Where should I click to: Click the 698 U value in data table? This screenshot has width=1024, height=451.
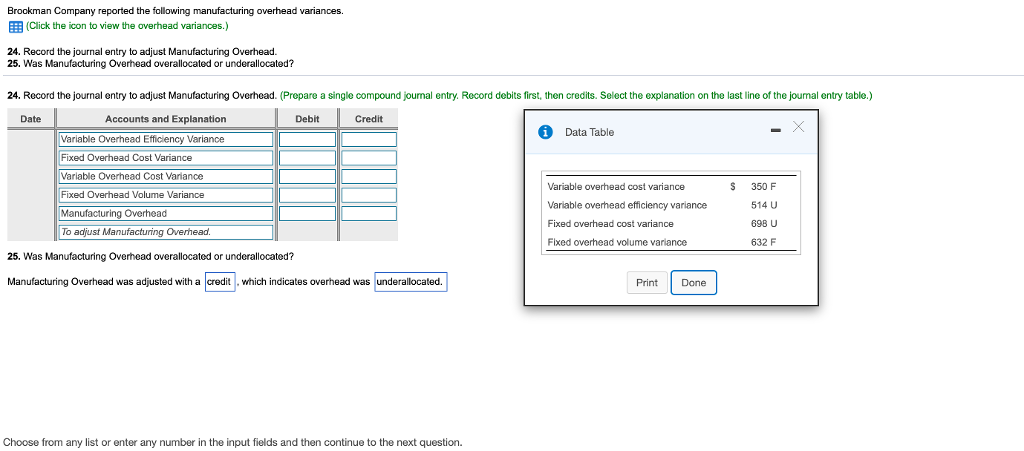coord(764,224)
